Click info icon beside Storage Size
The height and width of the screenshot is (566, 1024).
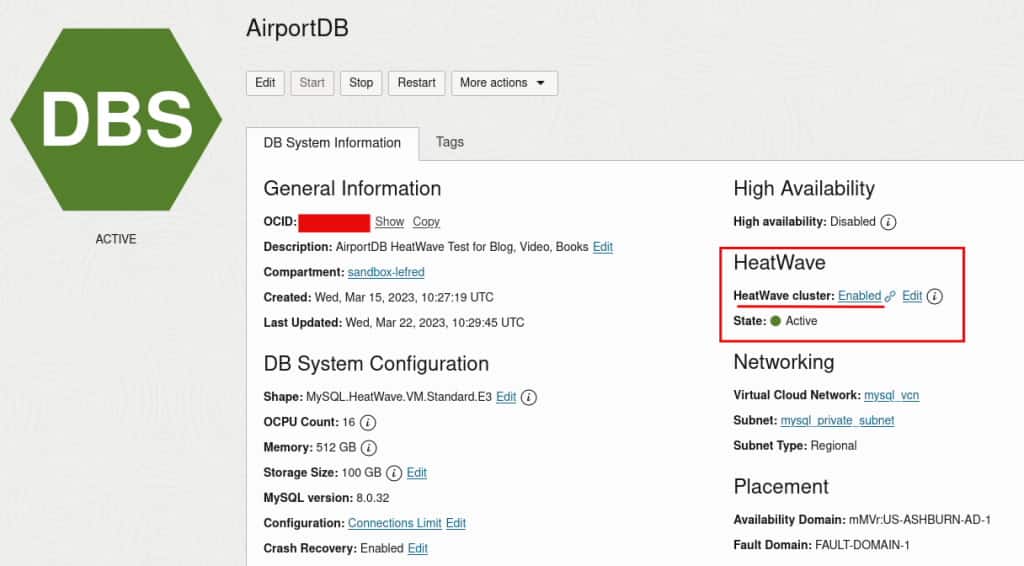coord(394,473)
